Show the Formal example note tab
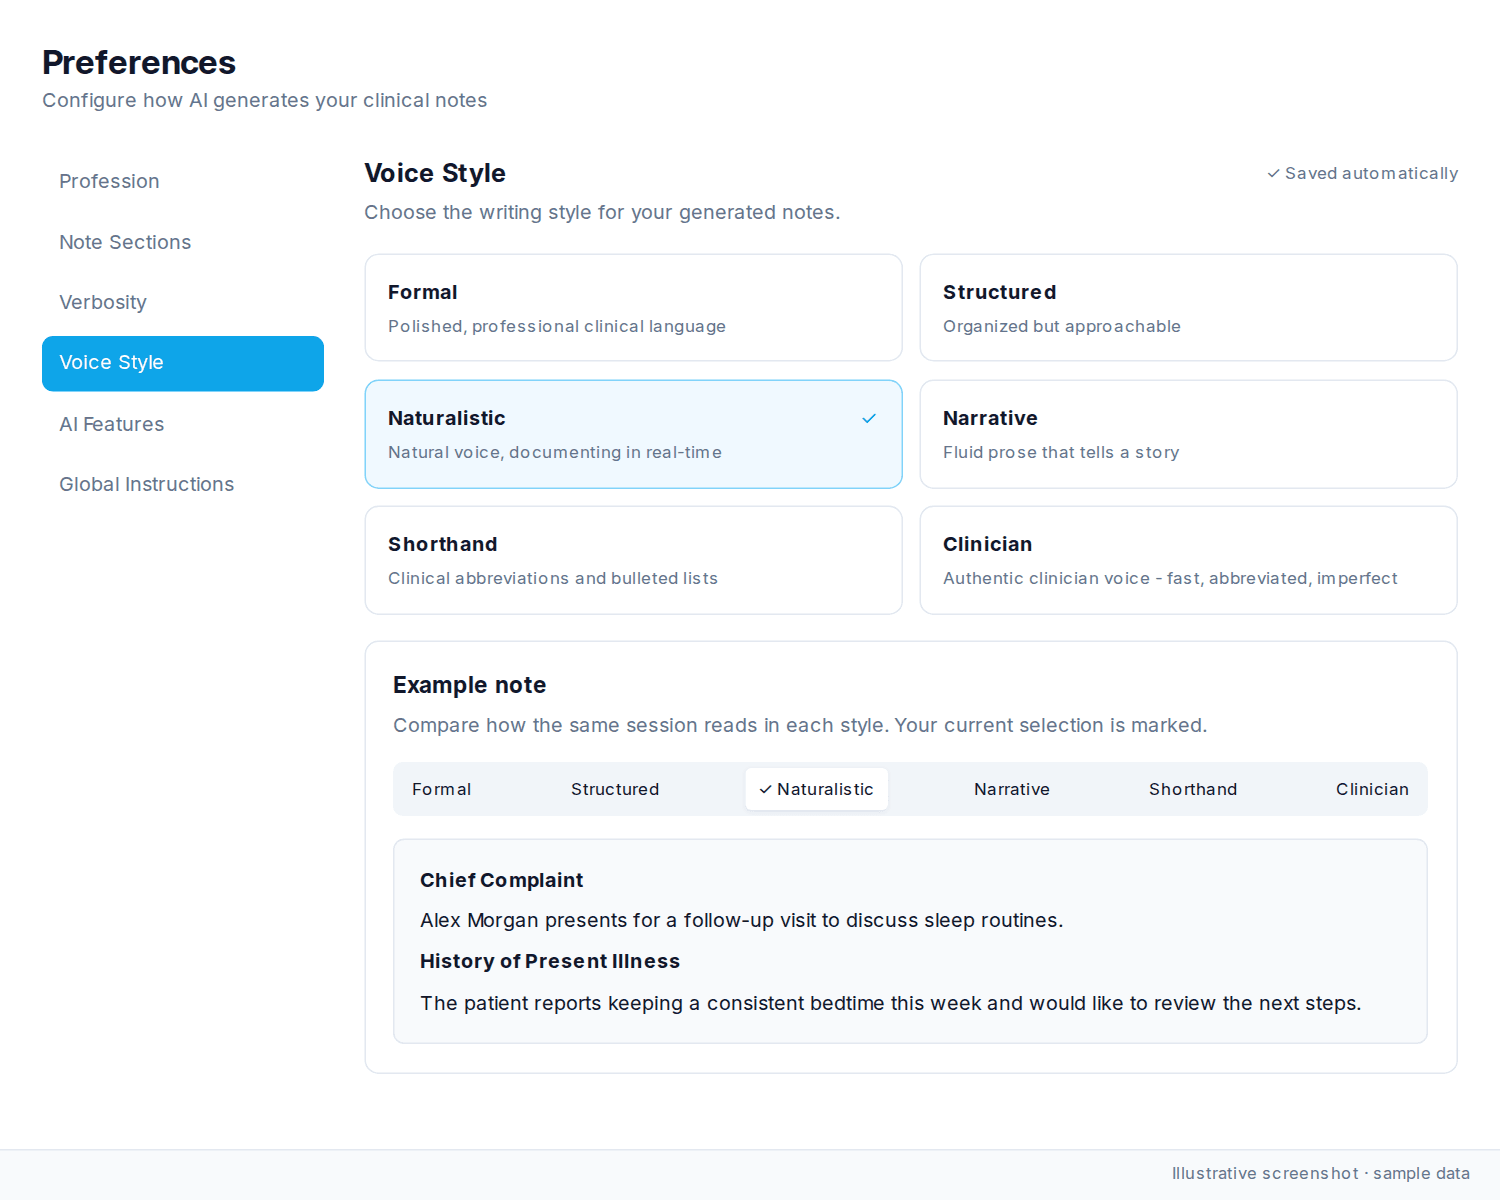 [x=441, y=789]
